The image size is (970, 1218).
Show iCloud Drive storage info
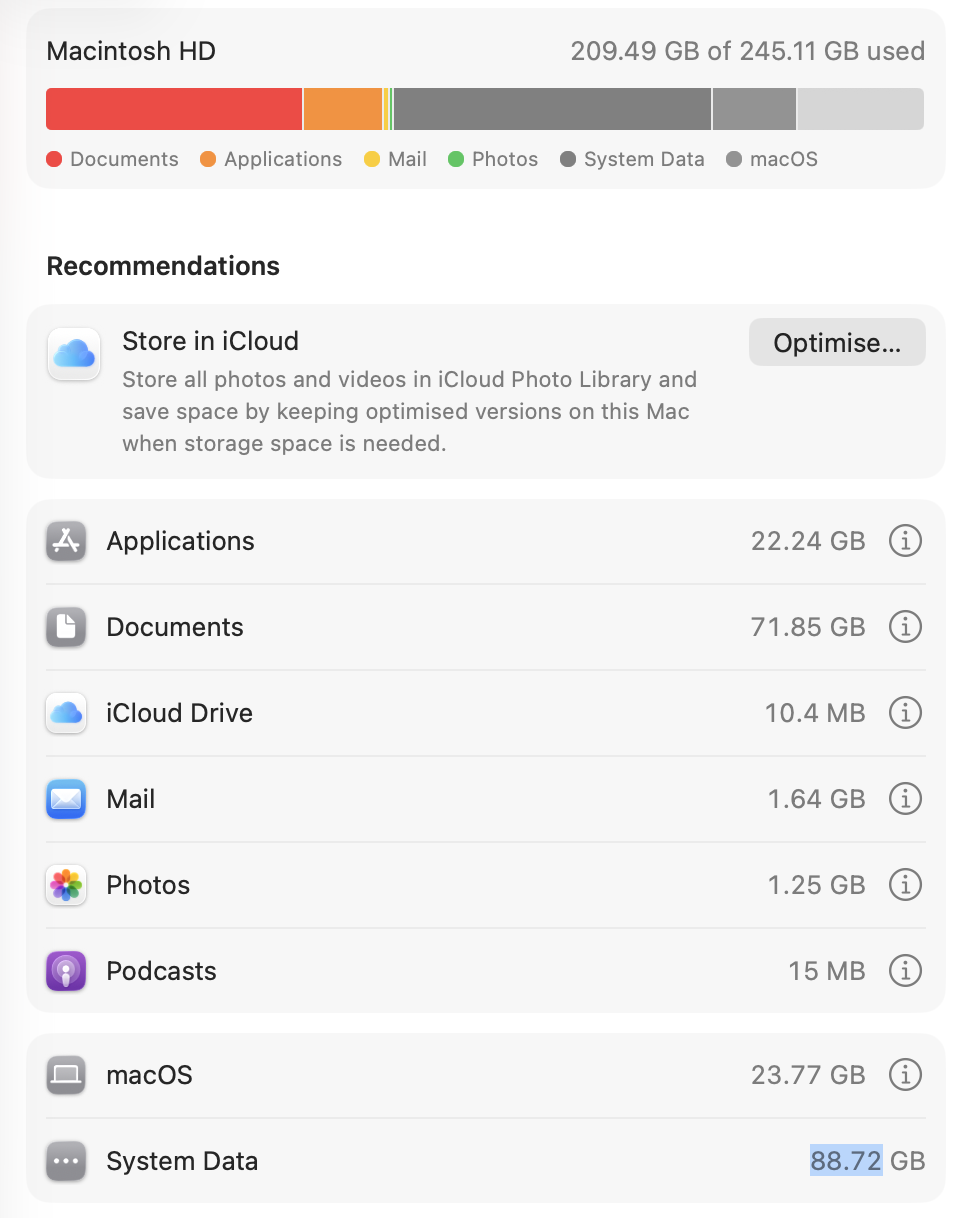(x=905, y=713)
